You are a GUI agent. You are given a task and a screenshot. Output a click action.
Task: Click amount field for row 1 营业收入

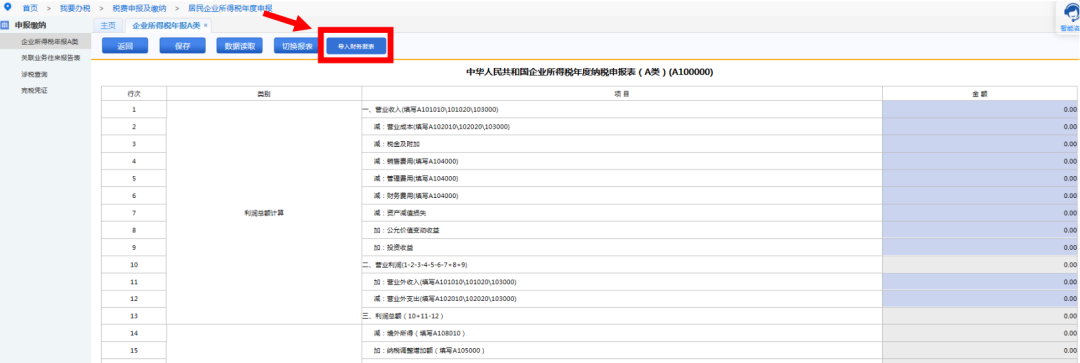[x=981, y=110]
